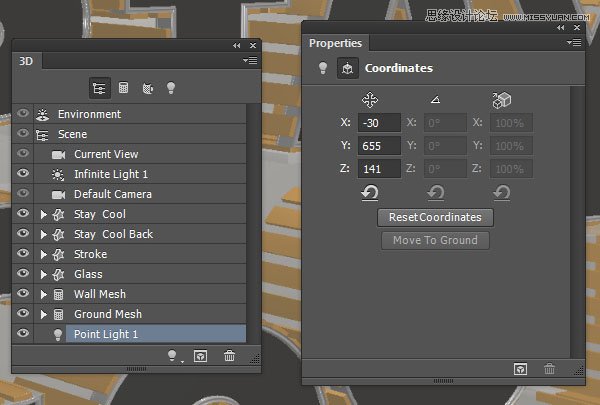The height and width of the screenshot is (405, 600).
Task: Click render icon at 3D panel bottom
Action: (201, 356)
